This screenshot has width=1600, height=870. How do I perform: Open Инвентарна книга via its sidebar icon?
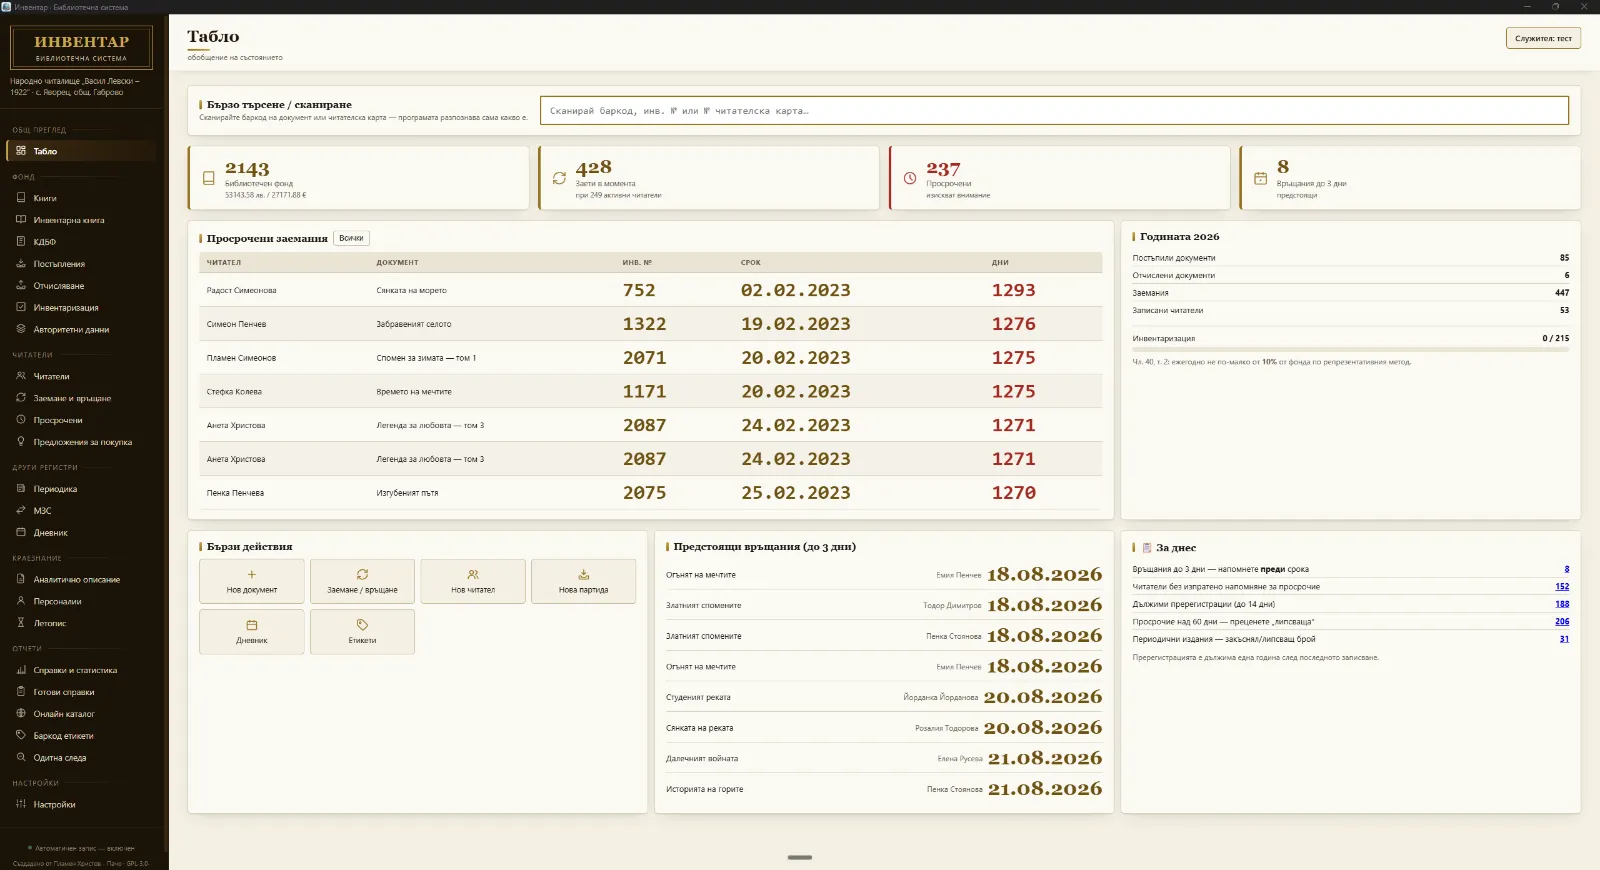click(x=21, y=220)
